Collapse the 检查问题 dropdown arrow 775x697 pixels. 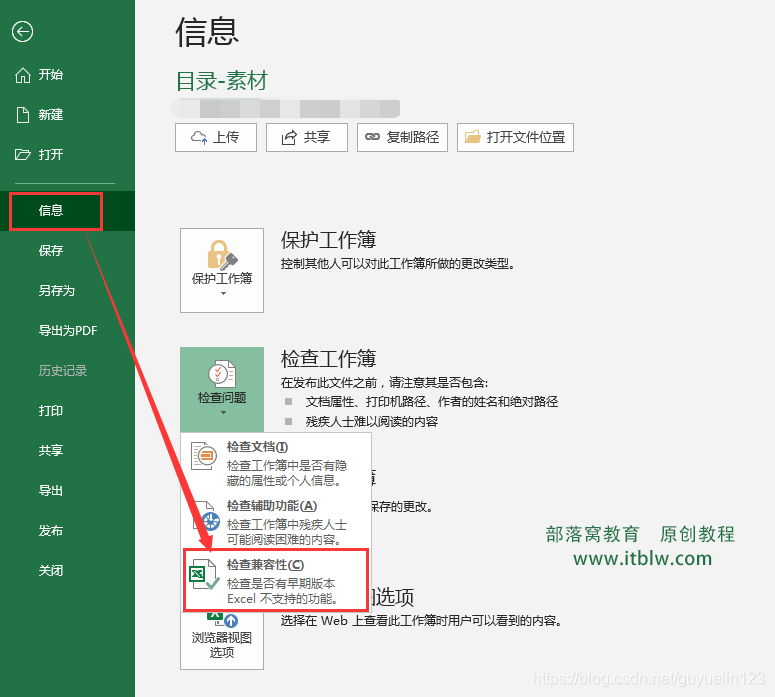[223, 412]
